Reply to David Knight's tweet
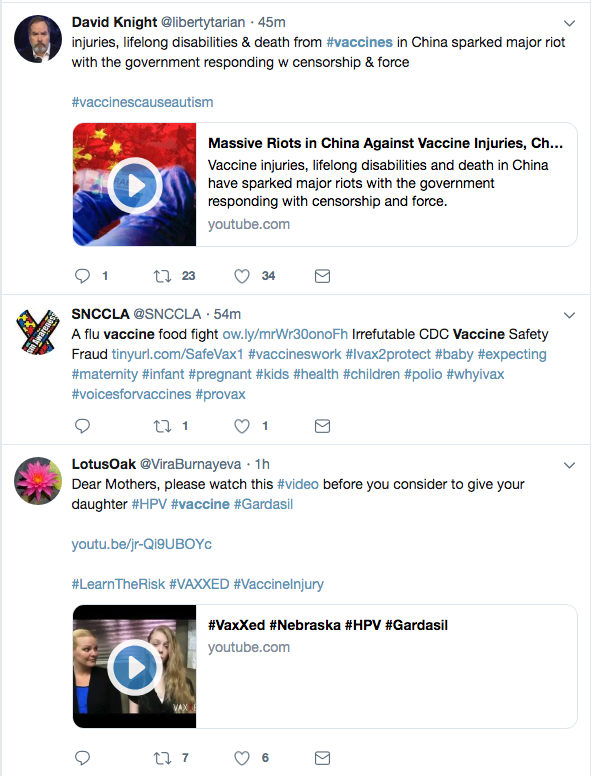The height and width of the screenshot is (776, 591). pos(82,276)
